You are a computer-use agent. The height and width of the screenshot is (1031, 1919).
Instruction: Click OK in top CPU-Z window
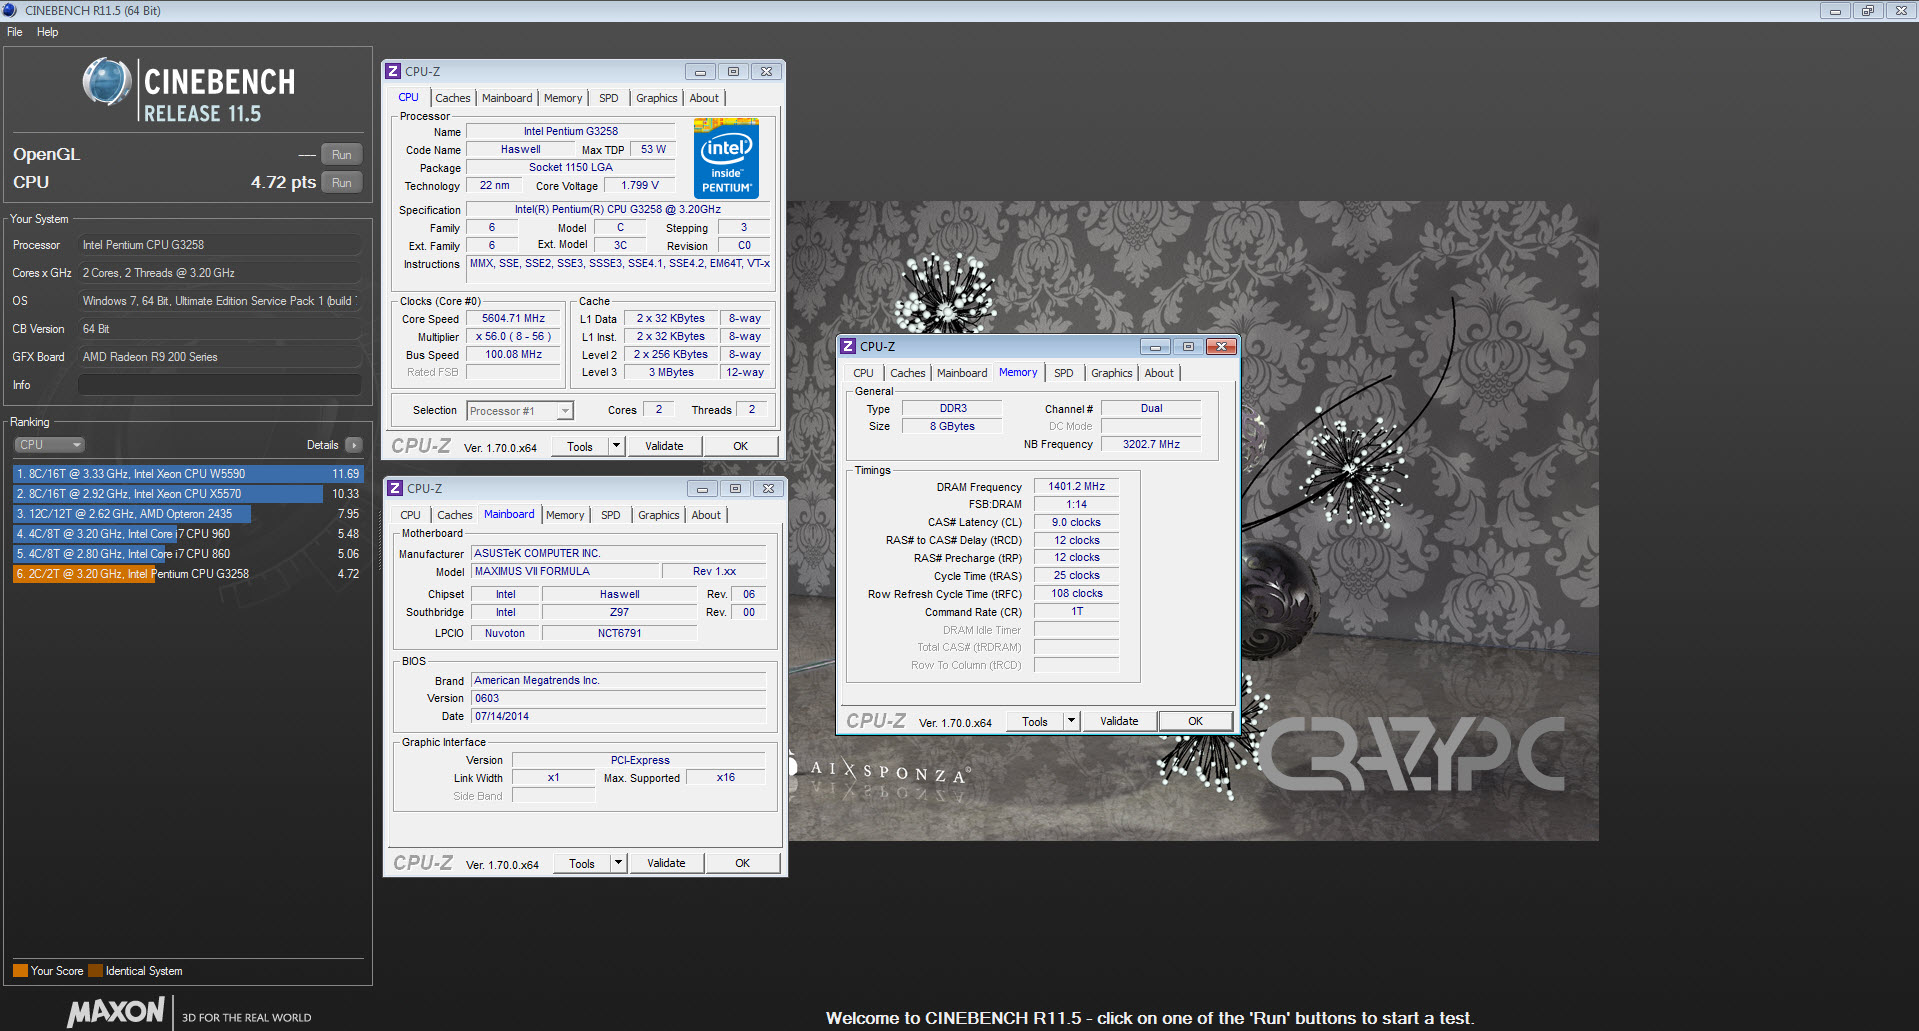741,447
